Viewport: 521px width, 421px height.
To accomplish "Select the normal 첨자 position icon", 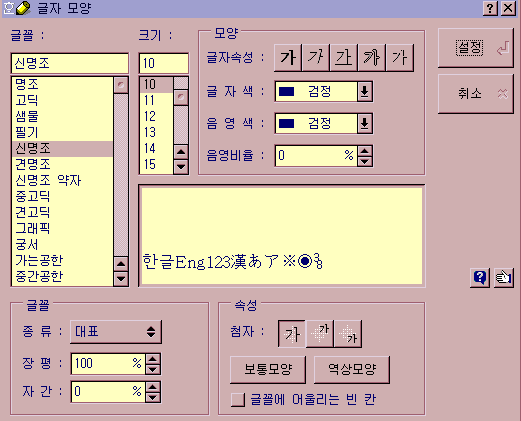I will click(292, 334).
